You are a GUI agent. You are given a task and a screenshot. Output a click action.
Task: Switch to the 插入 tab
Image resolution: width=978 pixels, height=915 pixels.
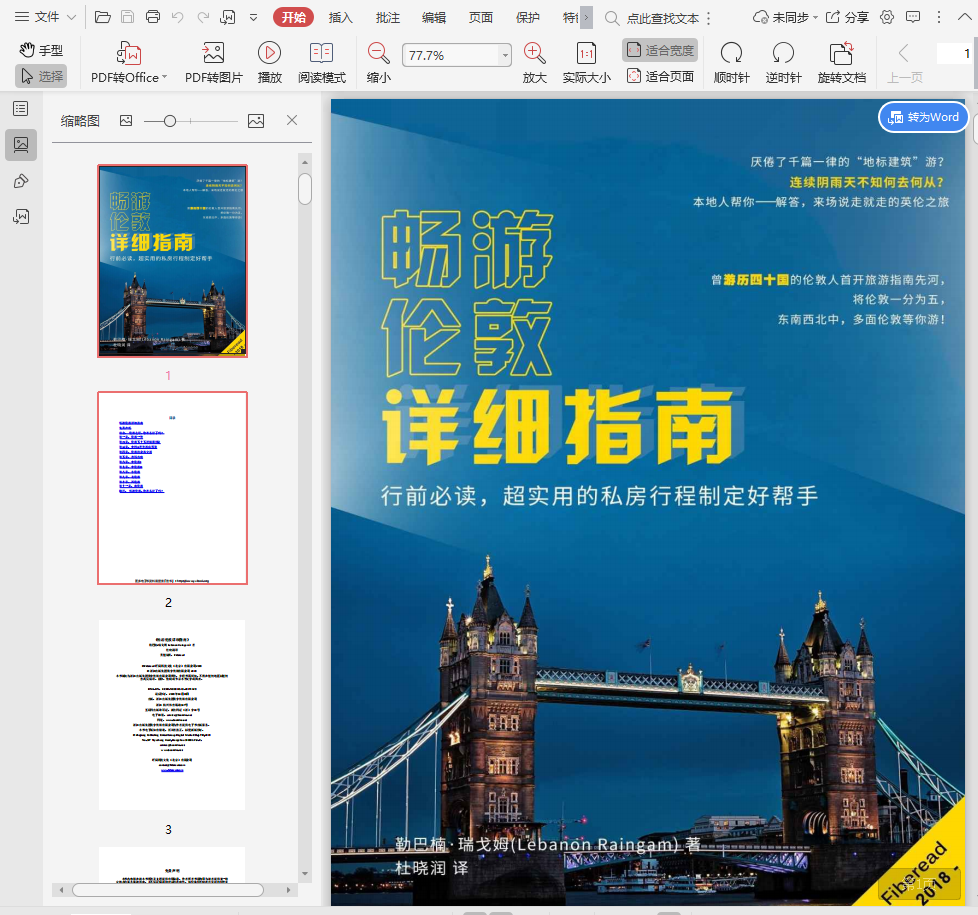(341, 17)
